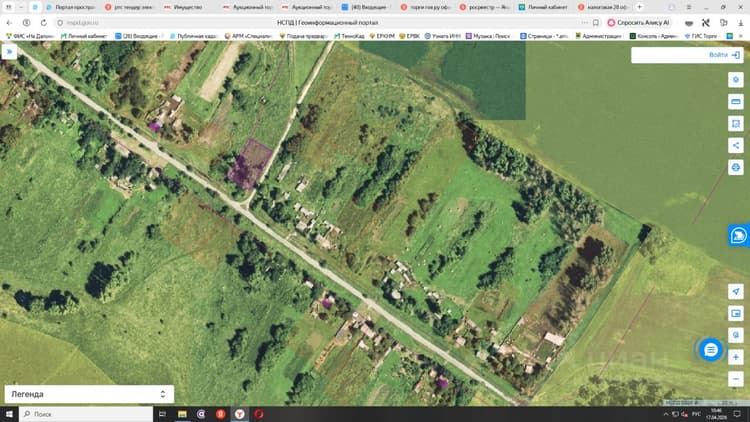Expand the left sidebar with double-chevron button
The height and width of the screenshot is (422, 750).
tap(9, 51)
